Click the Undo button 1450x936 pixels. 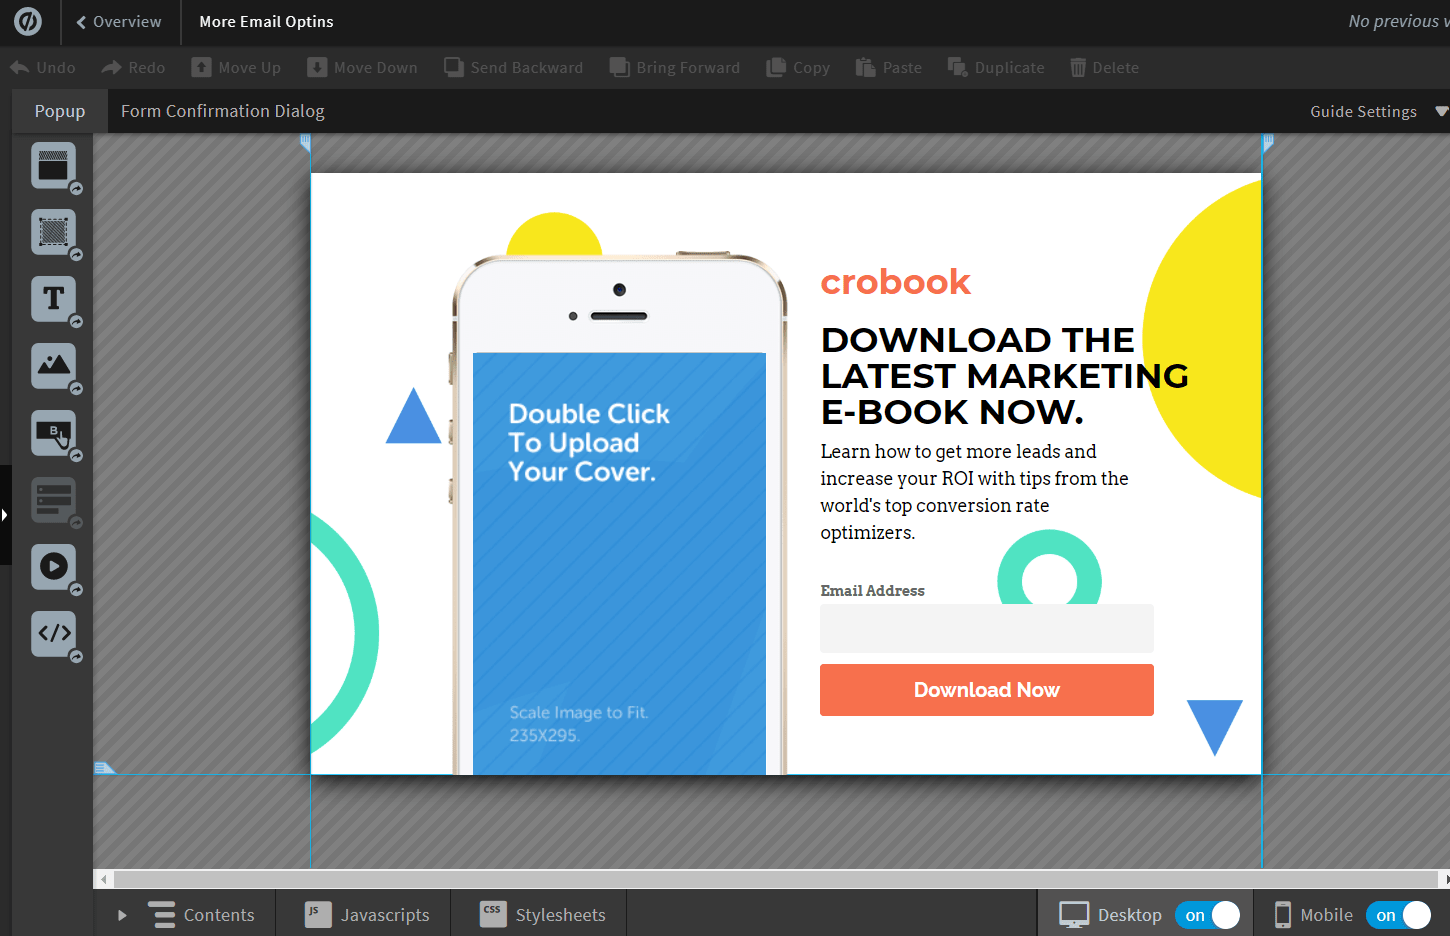click(43, 67)
